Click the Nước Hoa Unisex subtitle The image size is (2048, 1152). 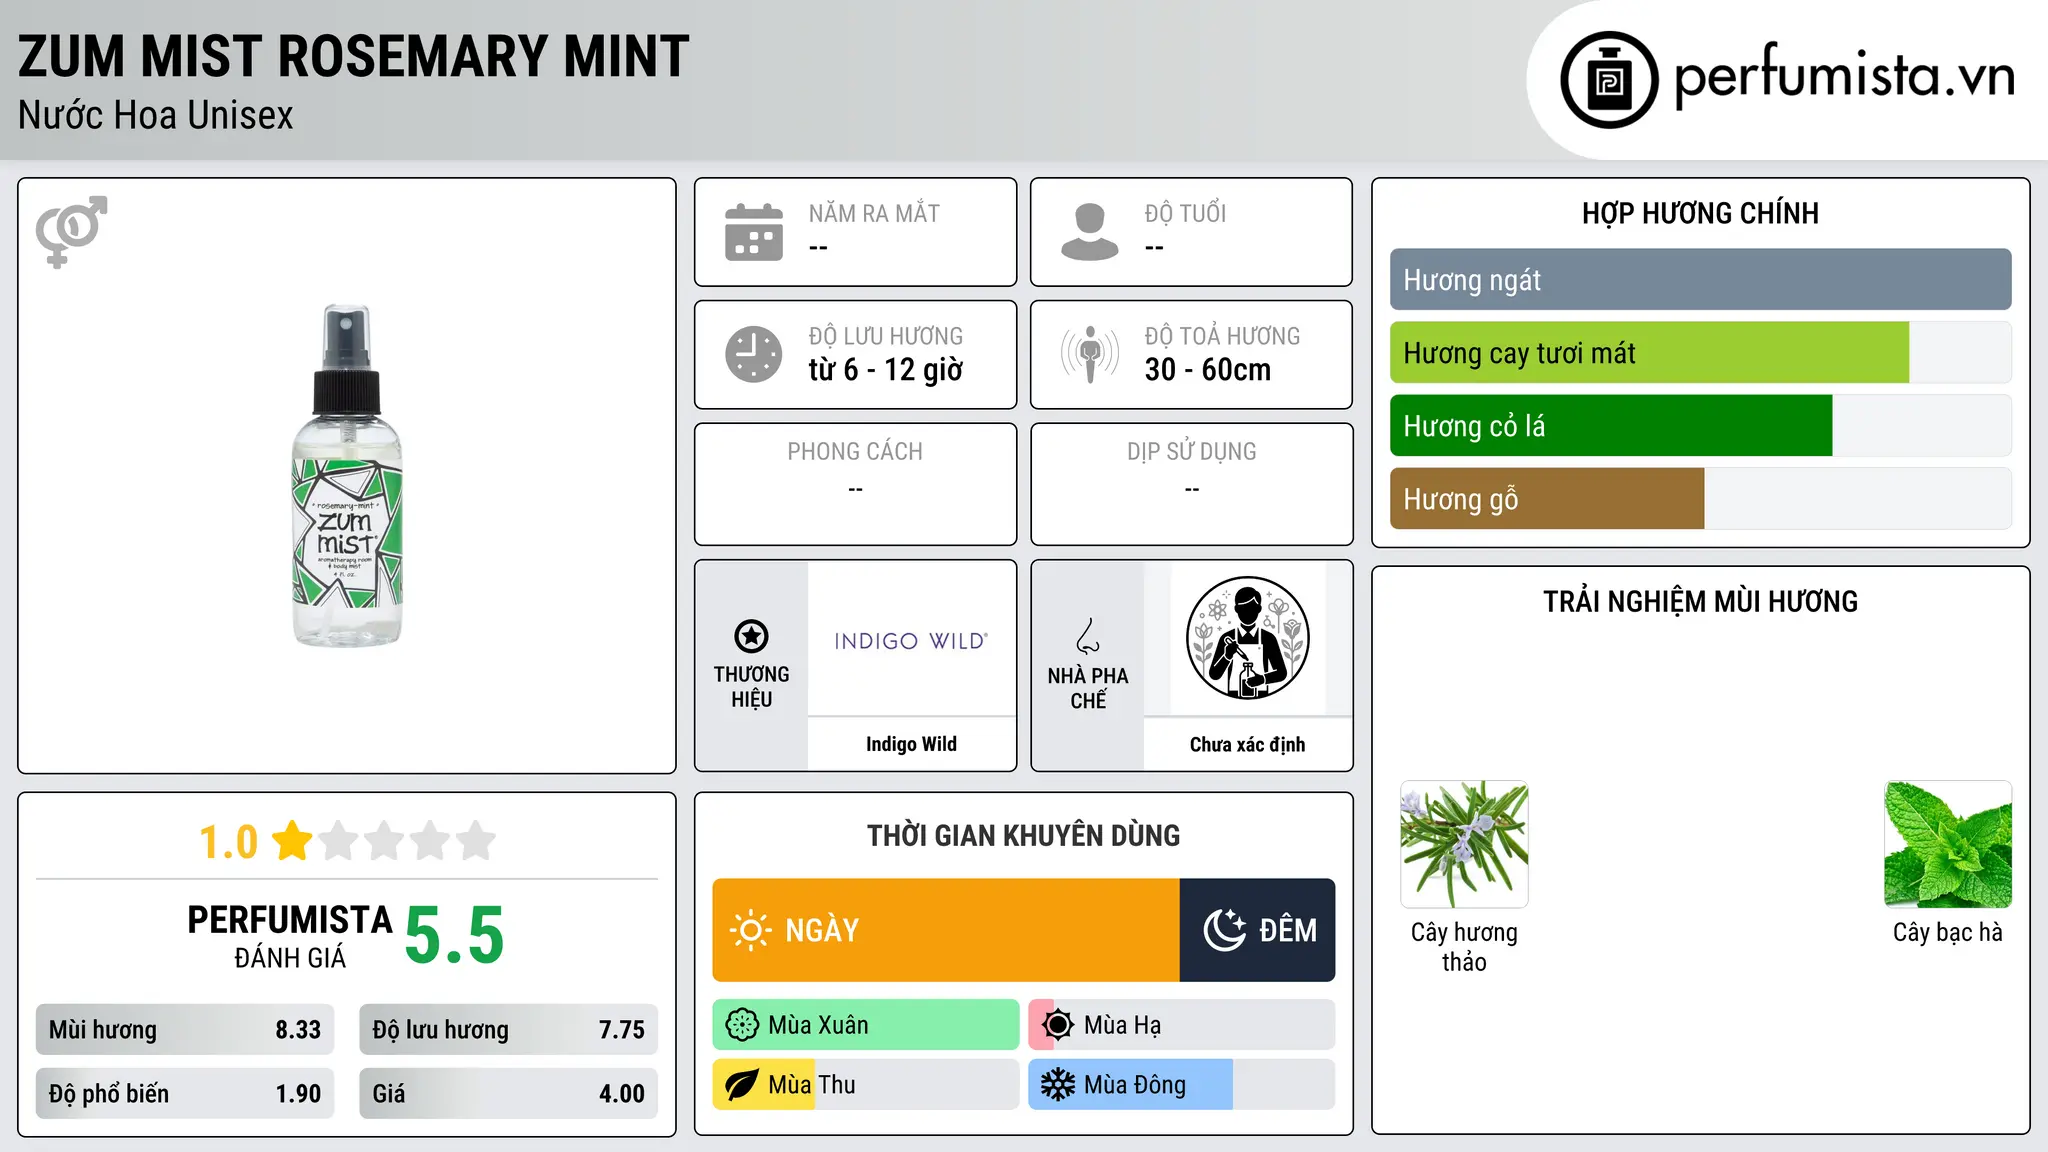click(156, 116)
